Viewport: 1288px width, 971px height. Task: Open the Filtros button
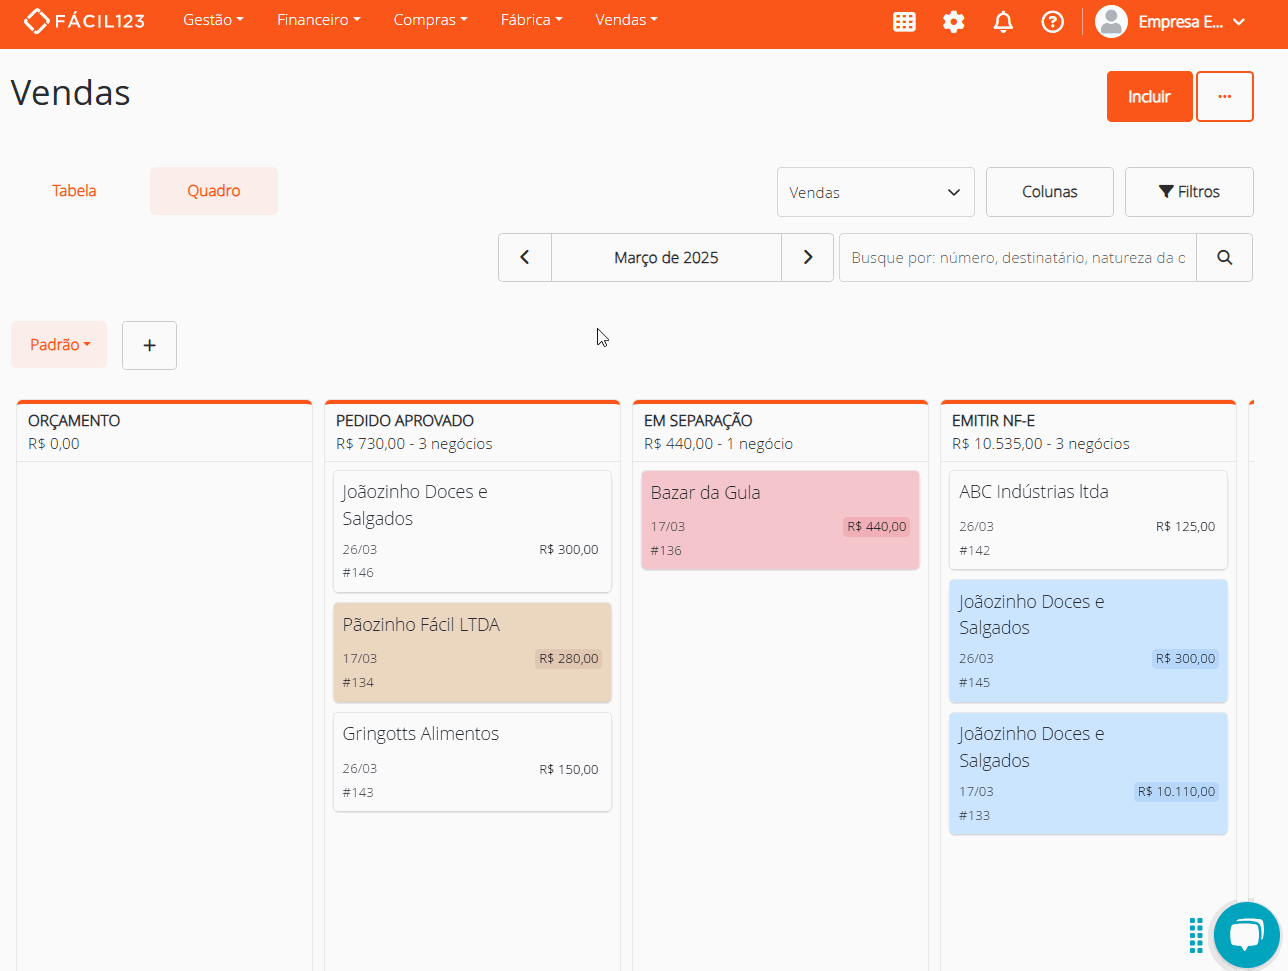tap(1189, 192)
